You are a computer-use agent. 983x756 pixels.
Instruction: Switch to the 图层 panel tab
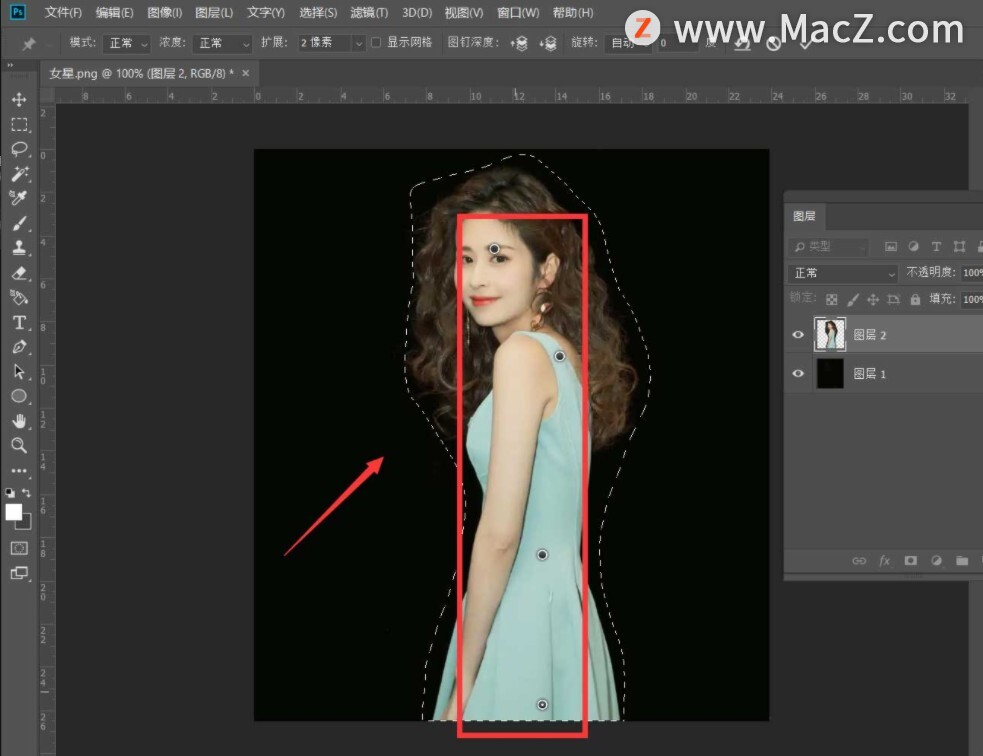coord(804,216)
